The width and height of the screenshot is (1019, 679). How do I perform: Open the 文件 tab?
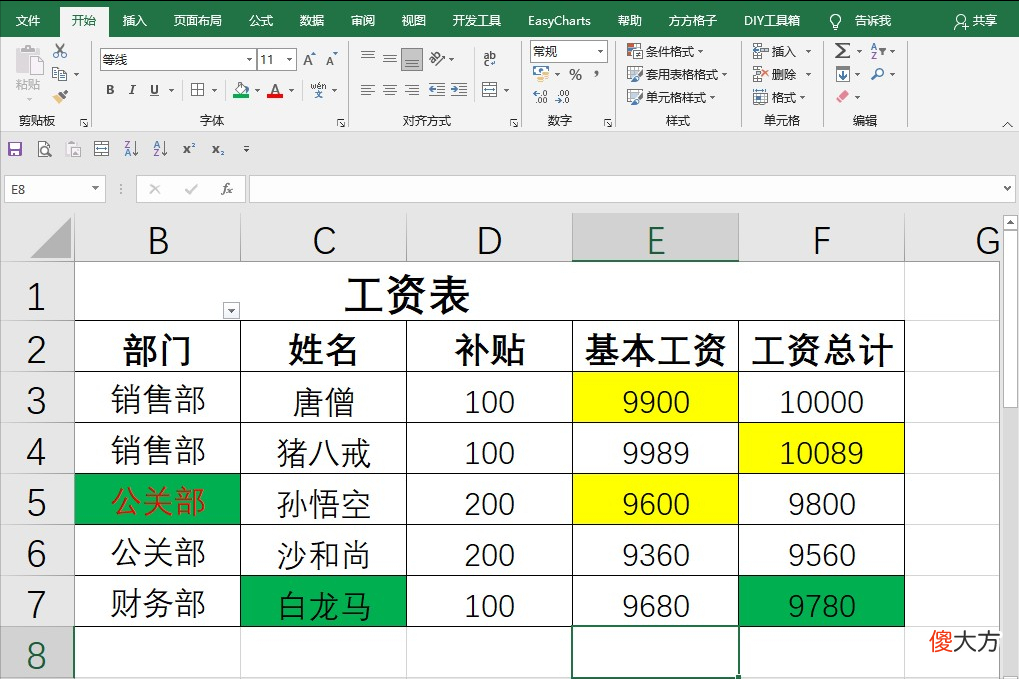pos(28,21)
